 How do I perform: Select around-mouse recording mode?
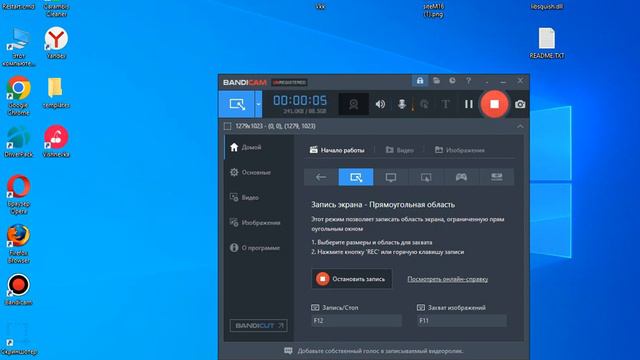coord(426,177)
